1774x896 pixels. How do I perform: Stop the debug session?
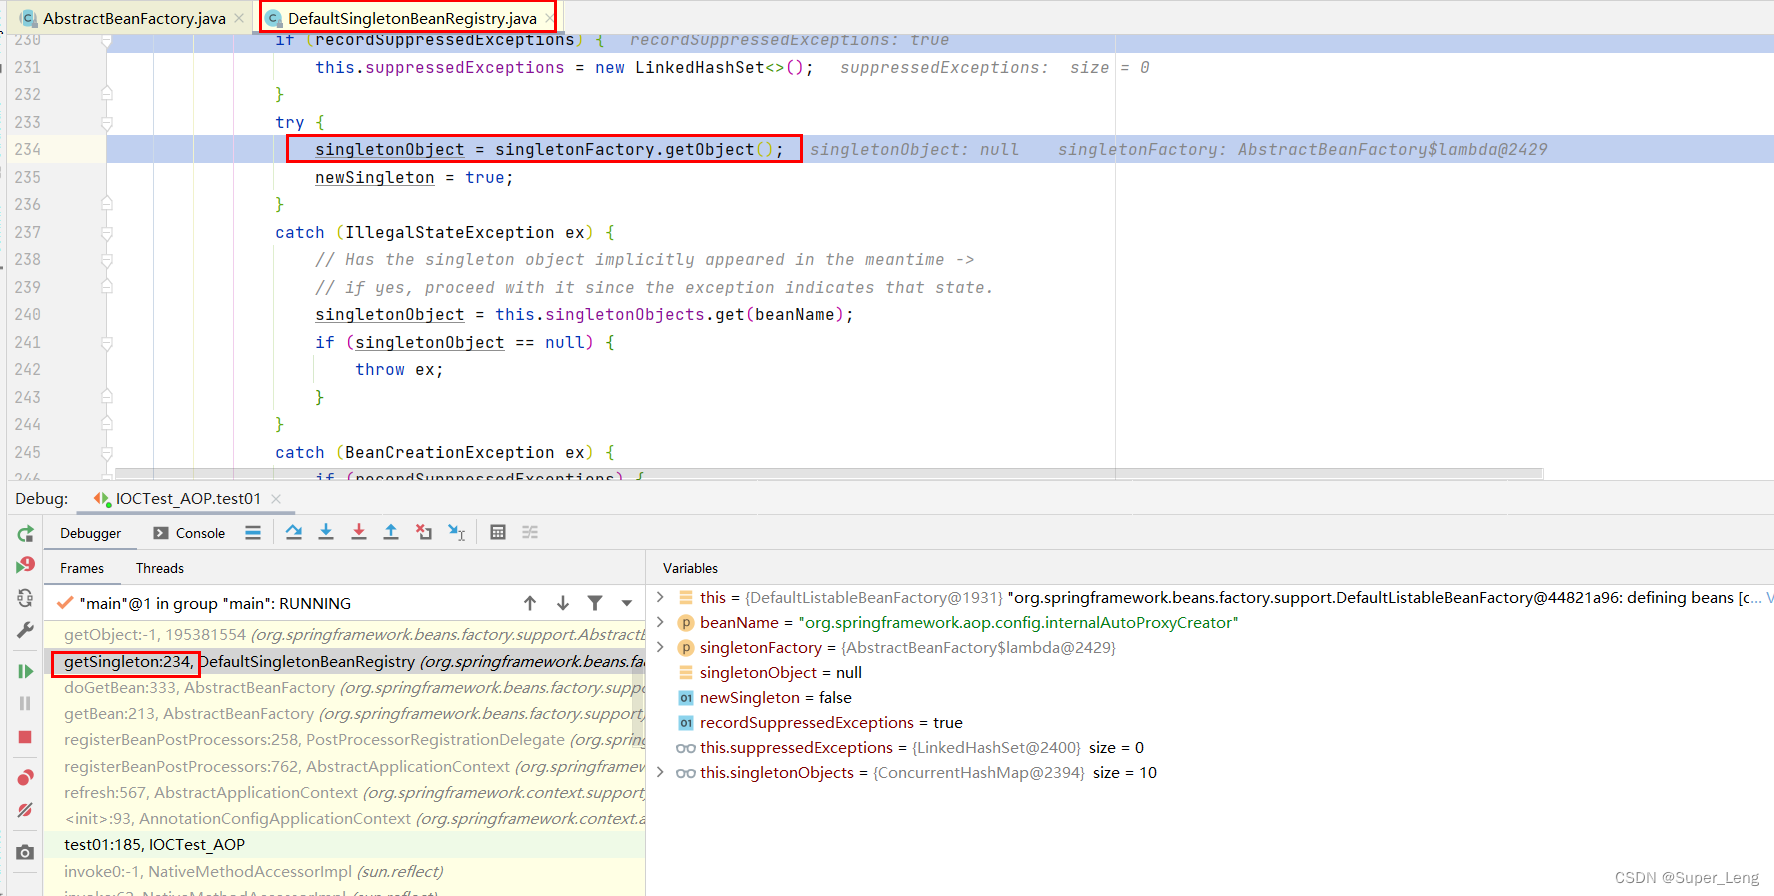point(26,737)
